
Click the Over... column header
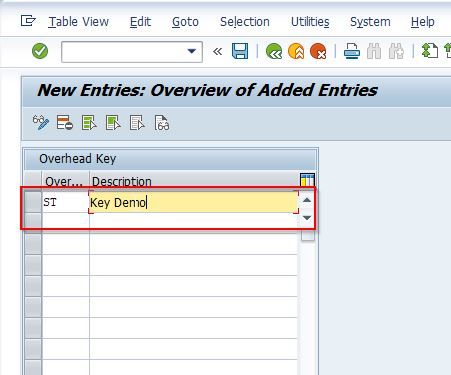point(66,181)
